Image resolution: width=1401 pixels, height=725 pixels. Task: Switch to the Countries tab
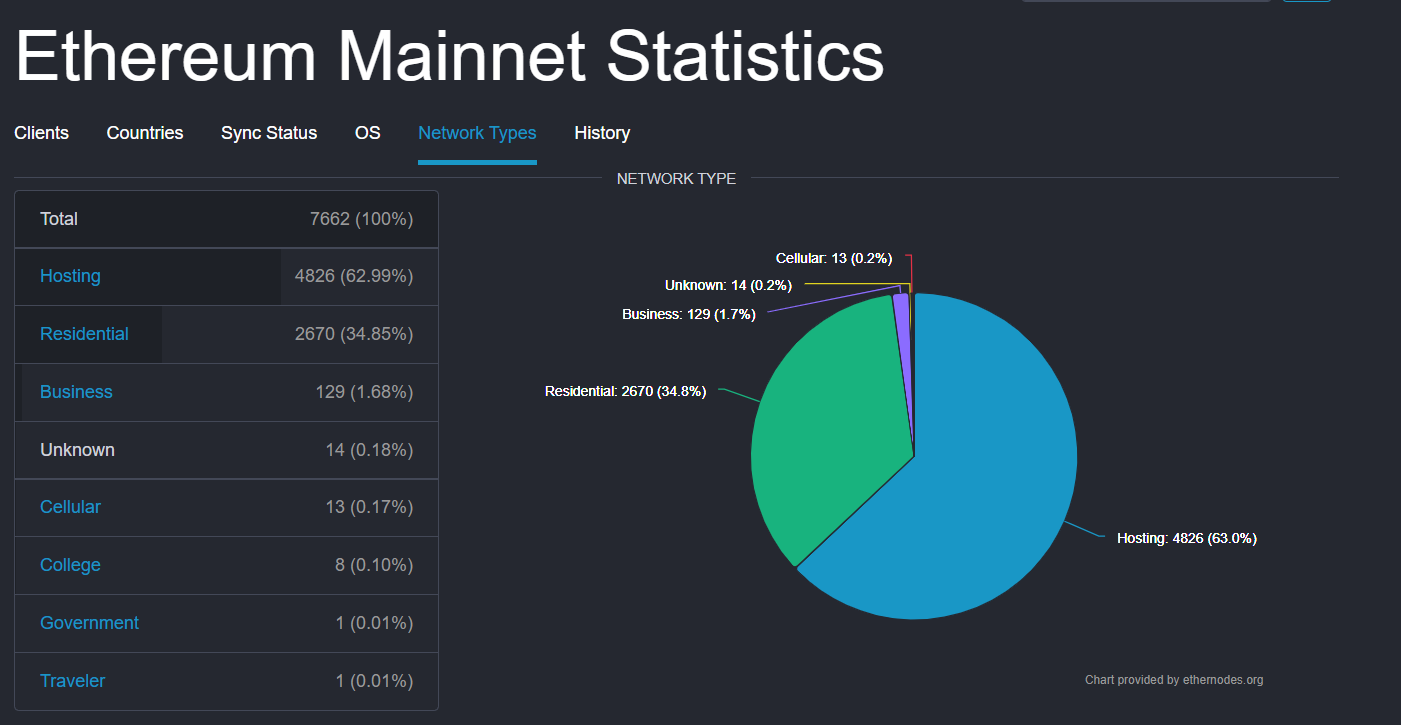tap(145, 133)
